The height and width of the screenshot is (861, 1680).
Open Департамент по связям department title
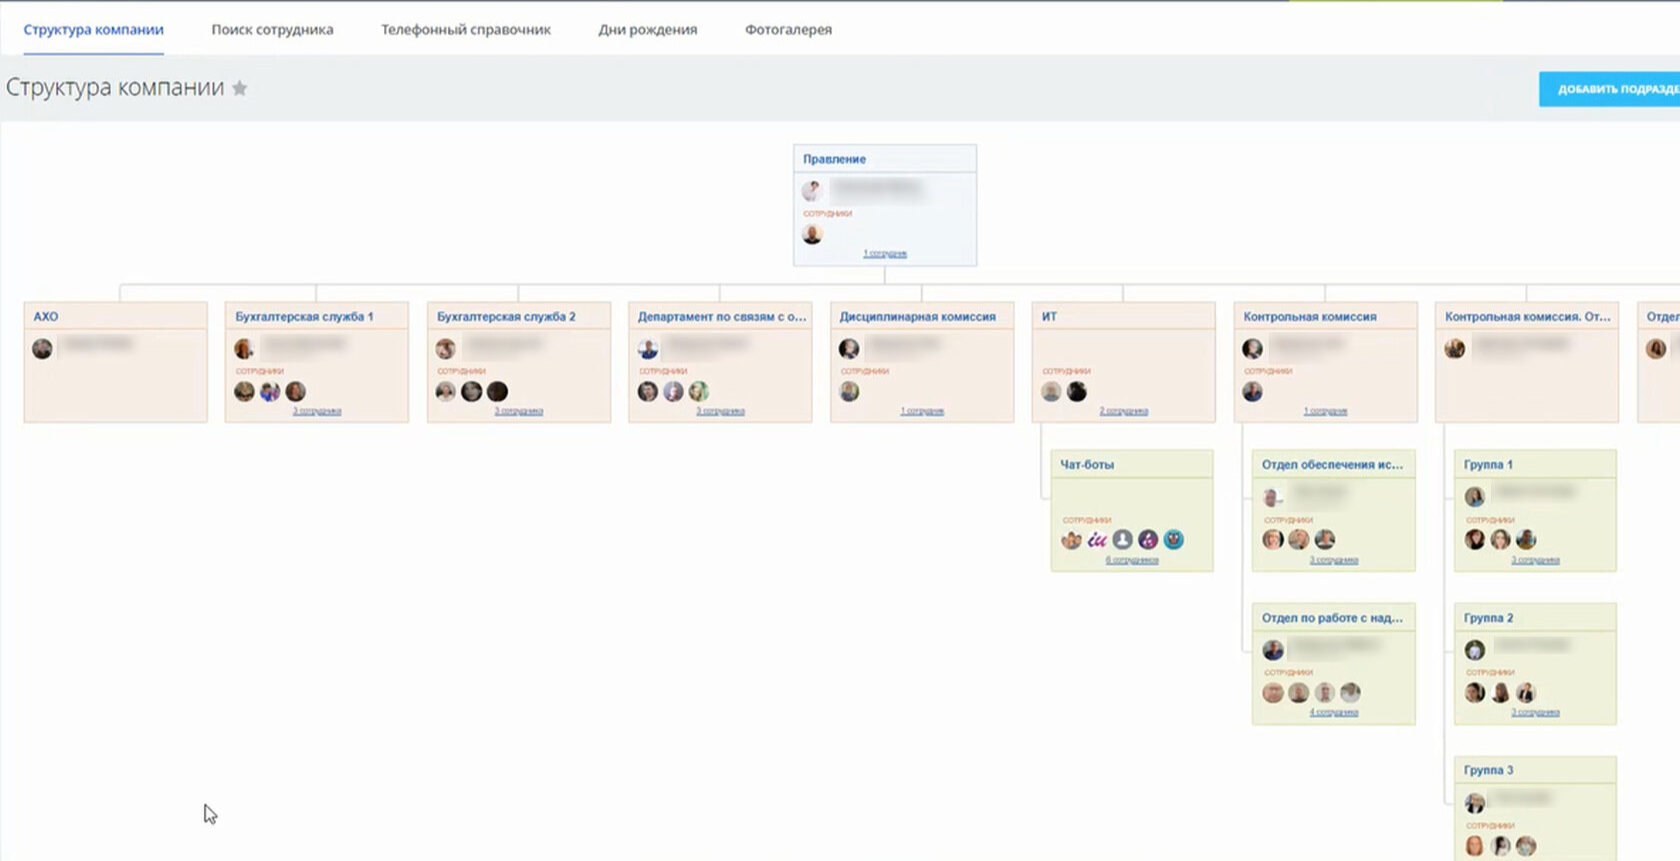[722, 316]
